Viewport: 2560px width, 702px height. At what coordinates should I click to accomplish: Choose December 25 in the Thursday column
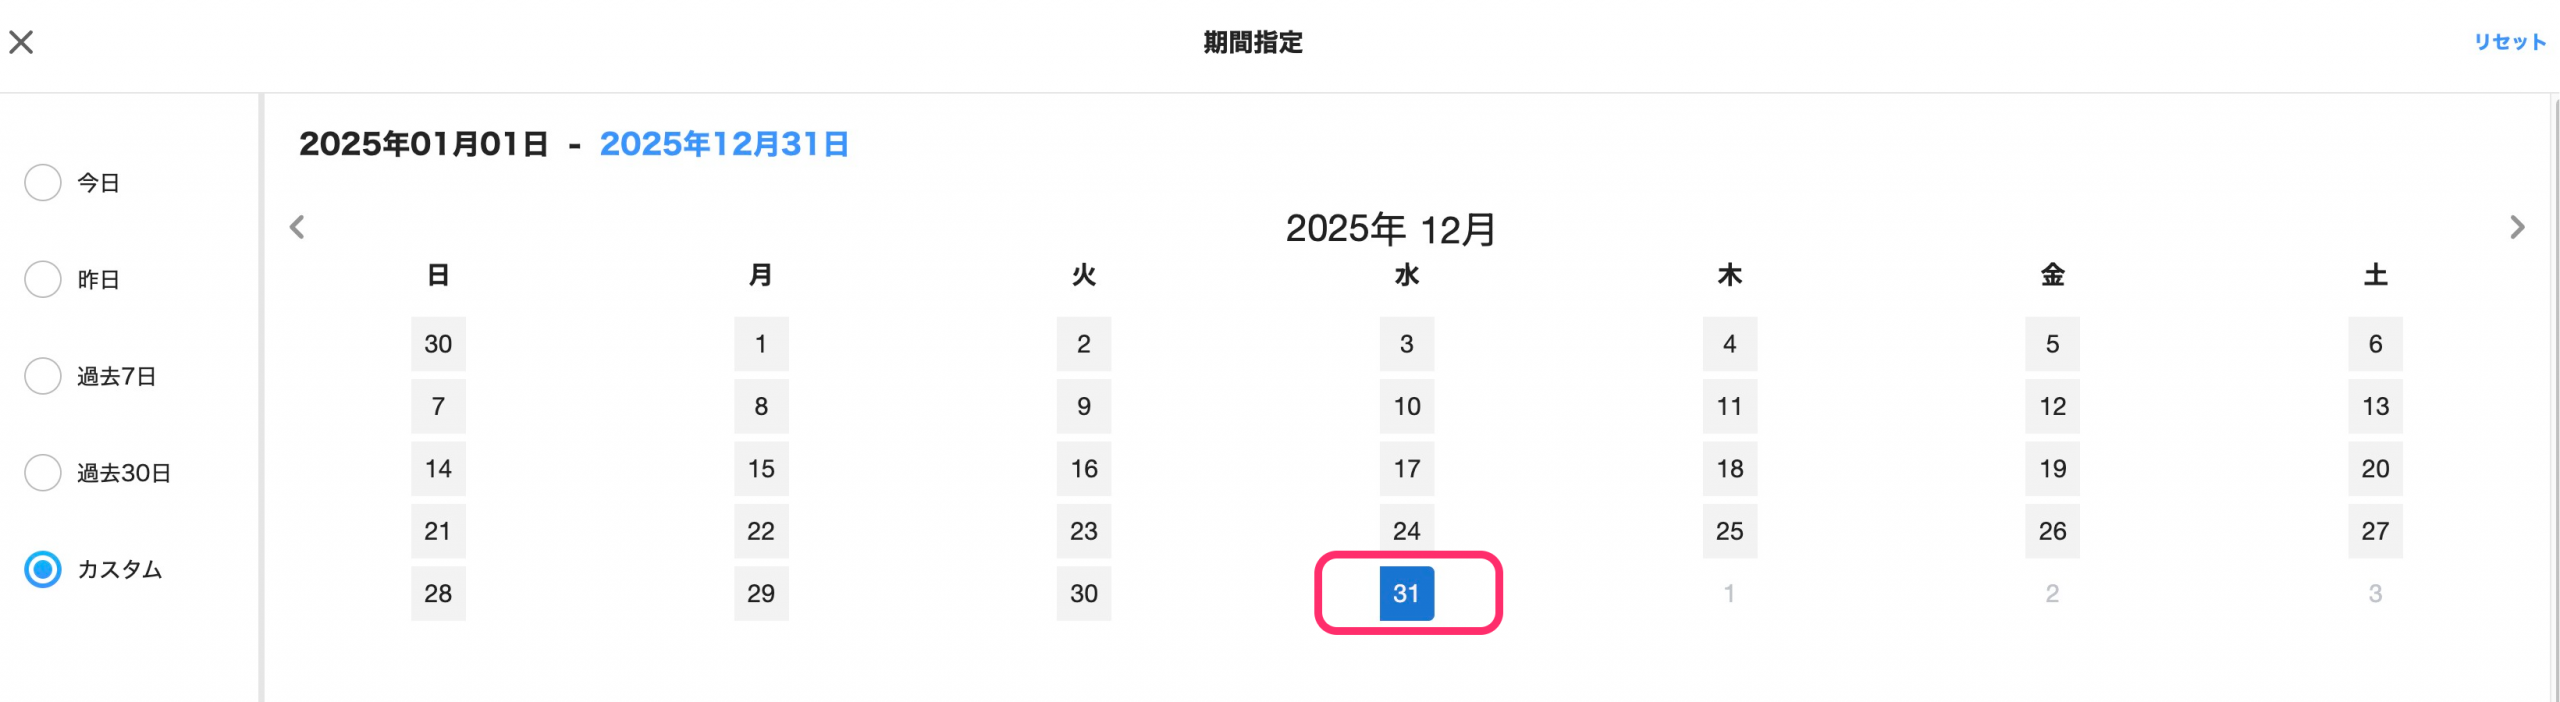click(x=1729, y=531)
